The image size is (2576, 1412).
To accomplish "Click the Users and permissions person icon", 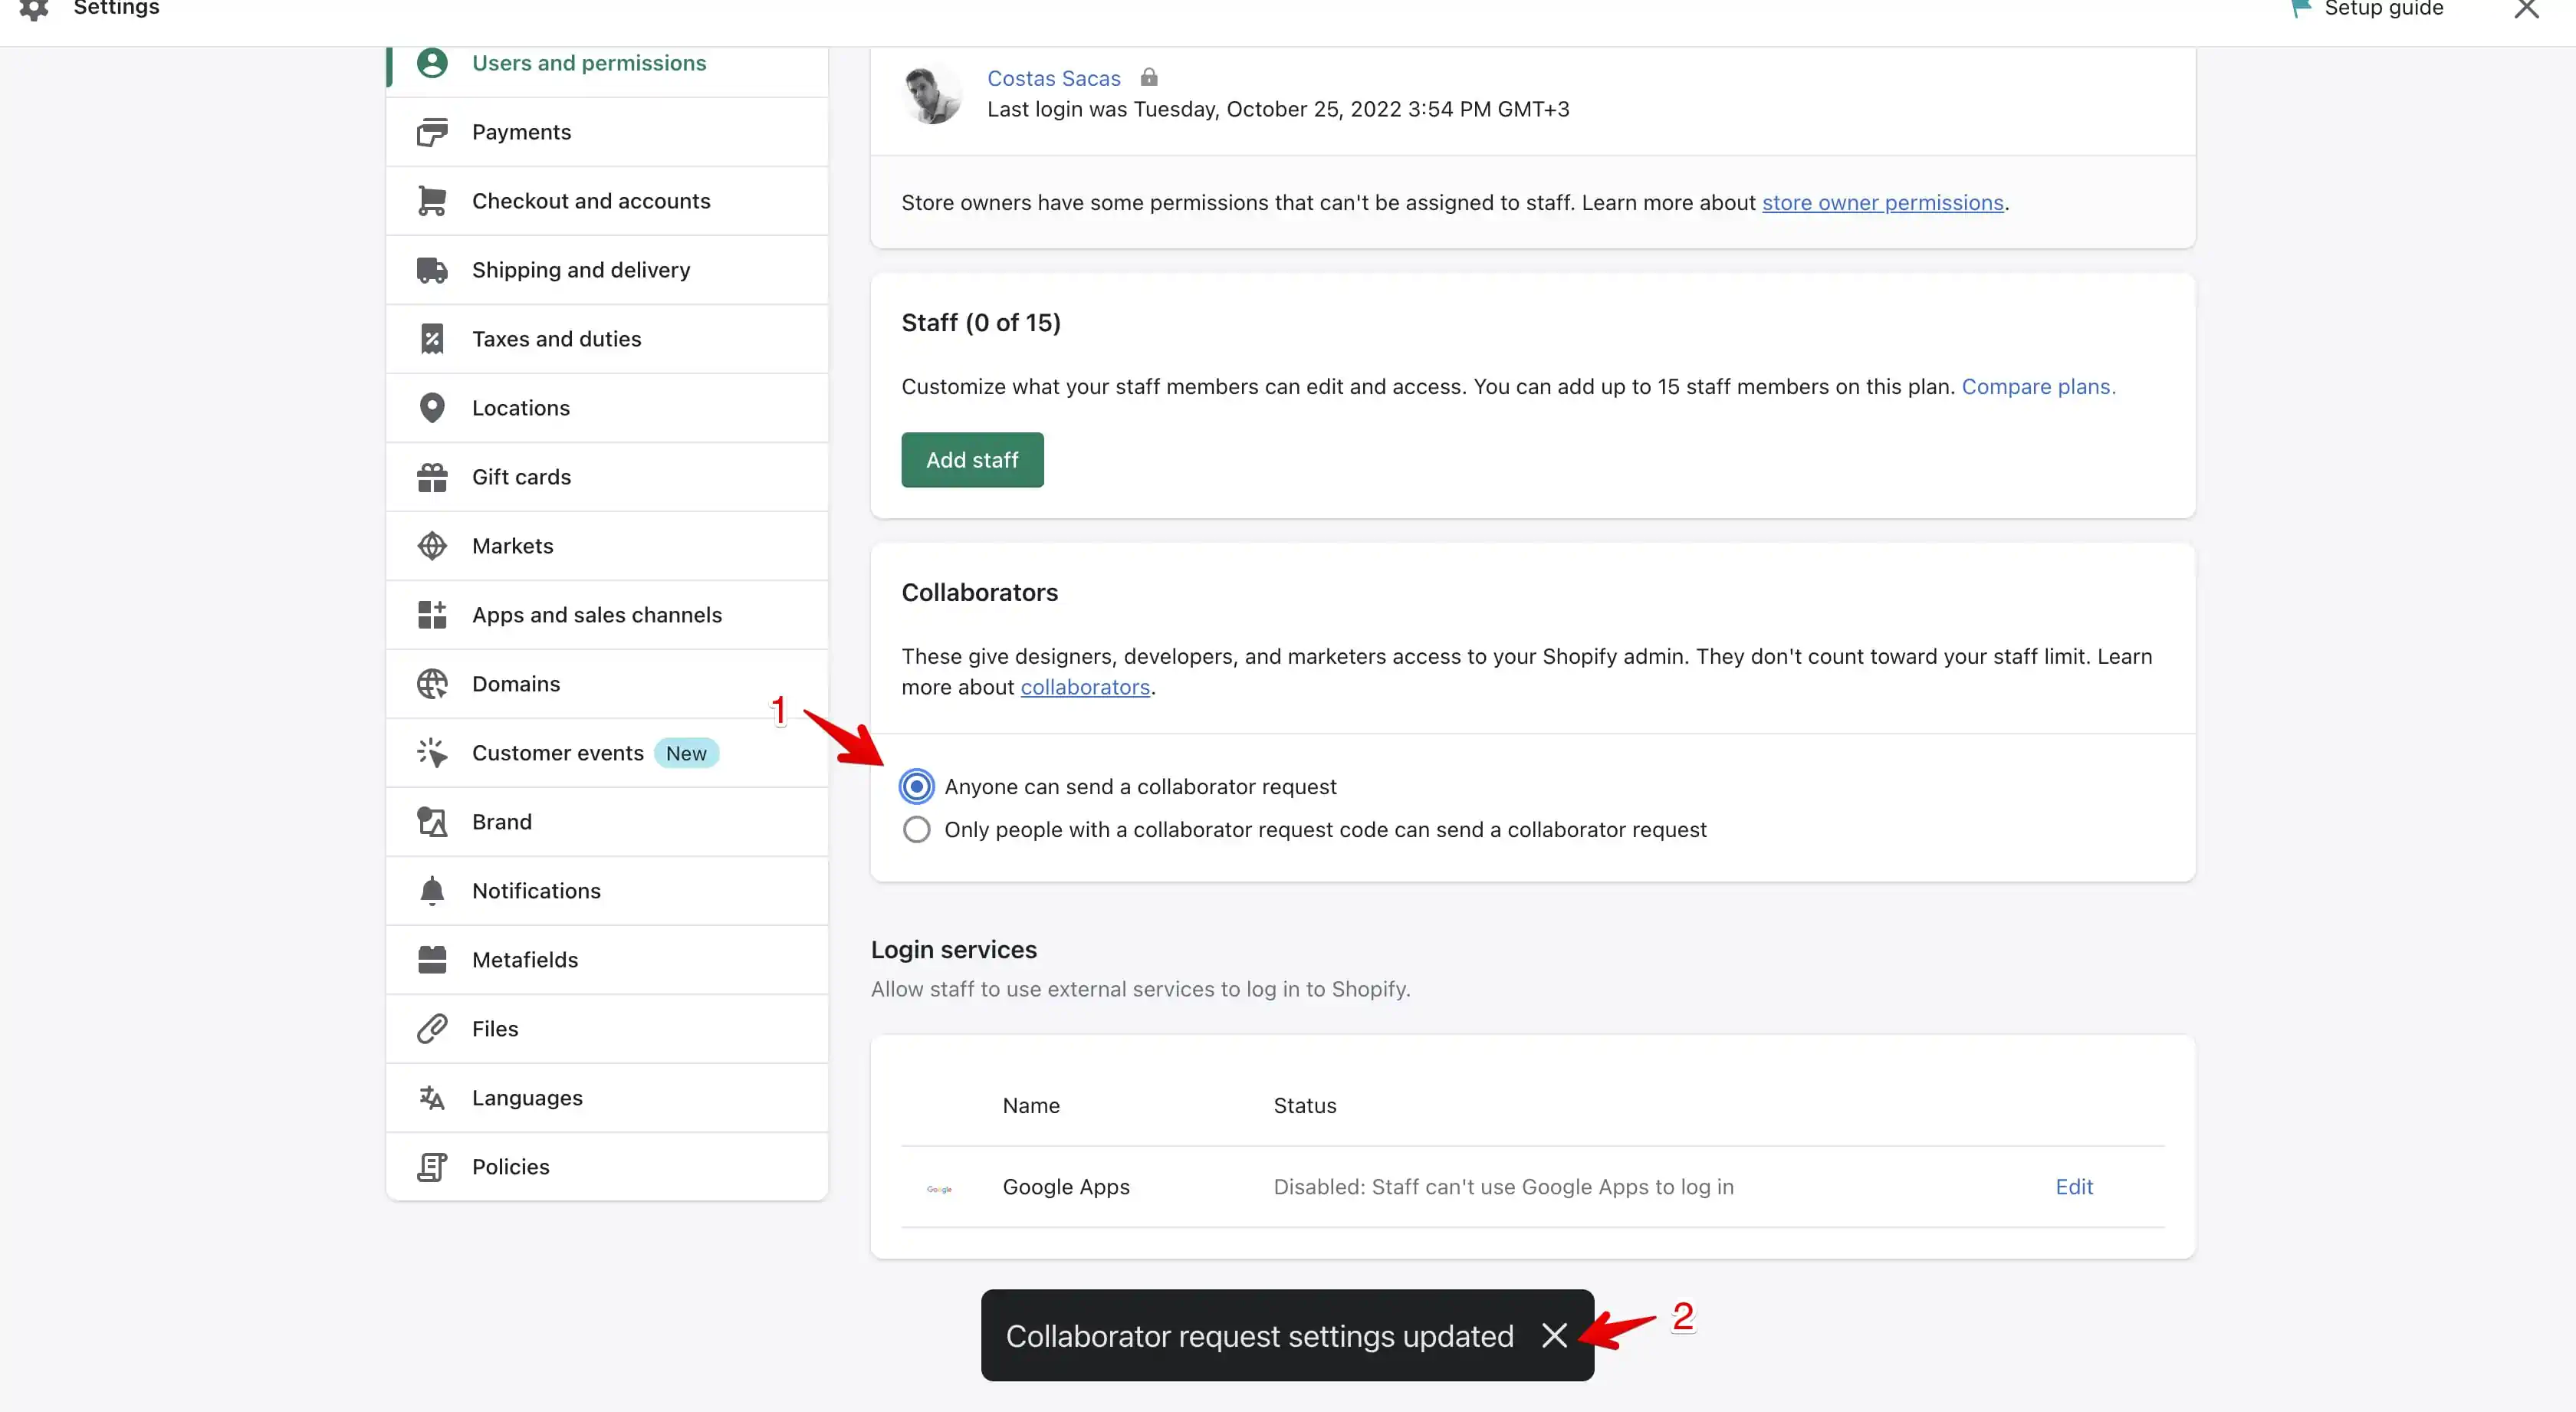I will click(x=432, y=63).
